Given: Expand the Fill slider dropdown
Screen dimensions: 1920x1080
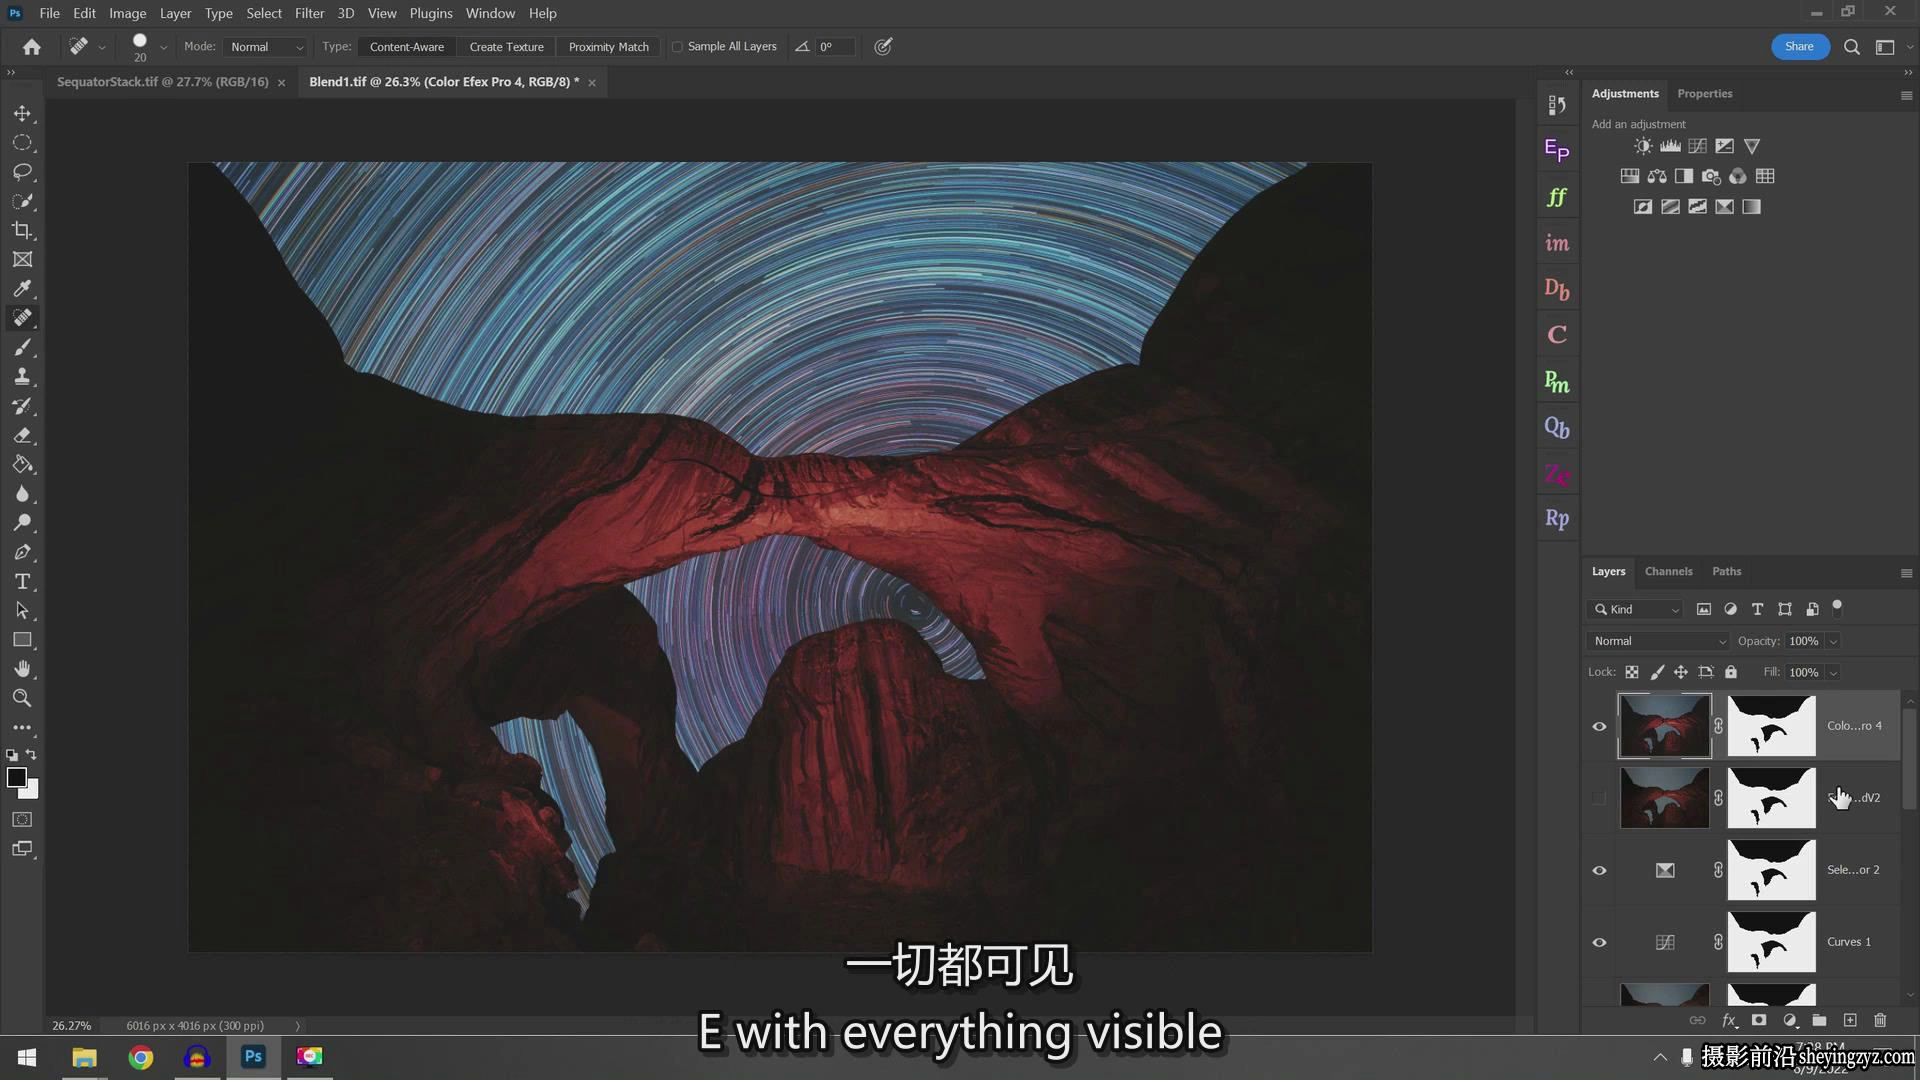Looking at the screenshot, I should point(1833,673).
